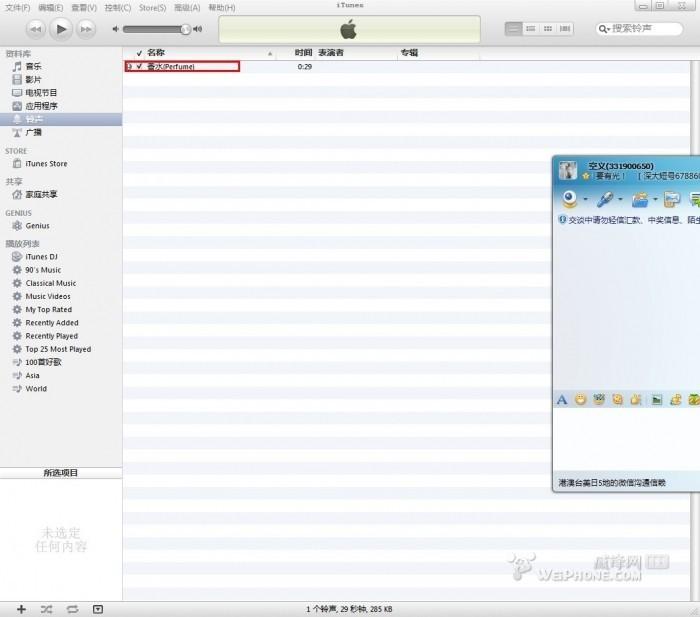Click the QQ contact avatar thumbnail

[568, 171]
